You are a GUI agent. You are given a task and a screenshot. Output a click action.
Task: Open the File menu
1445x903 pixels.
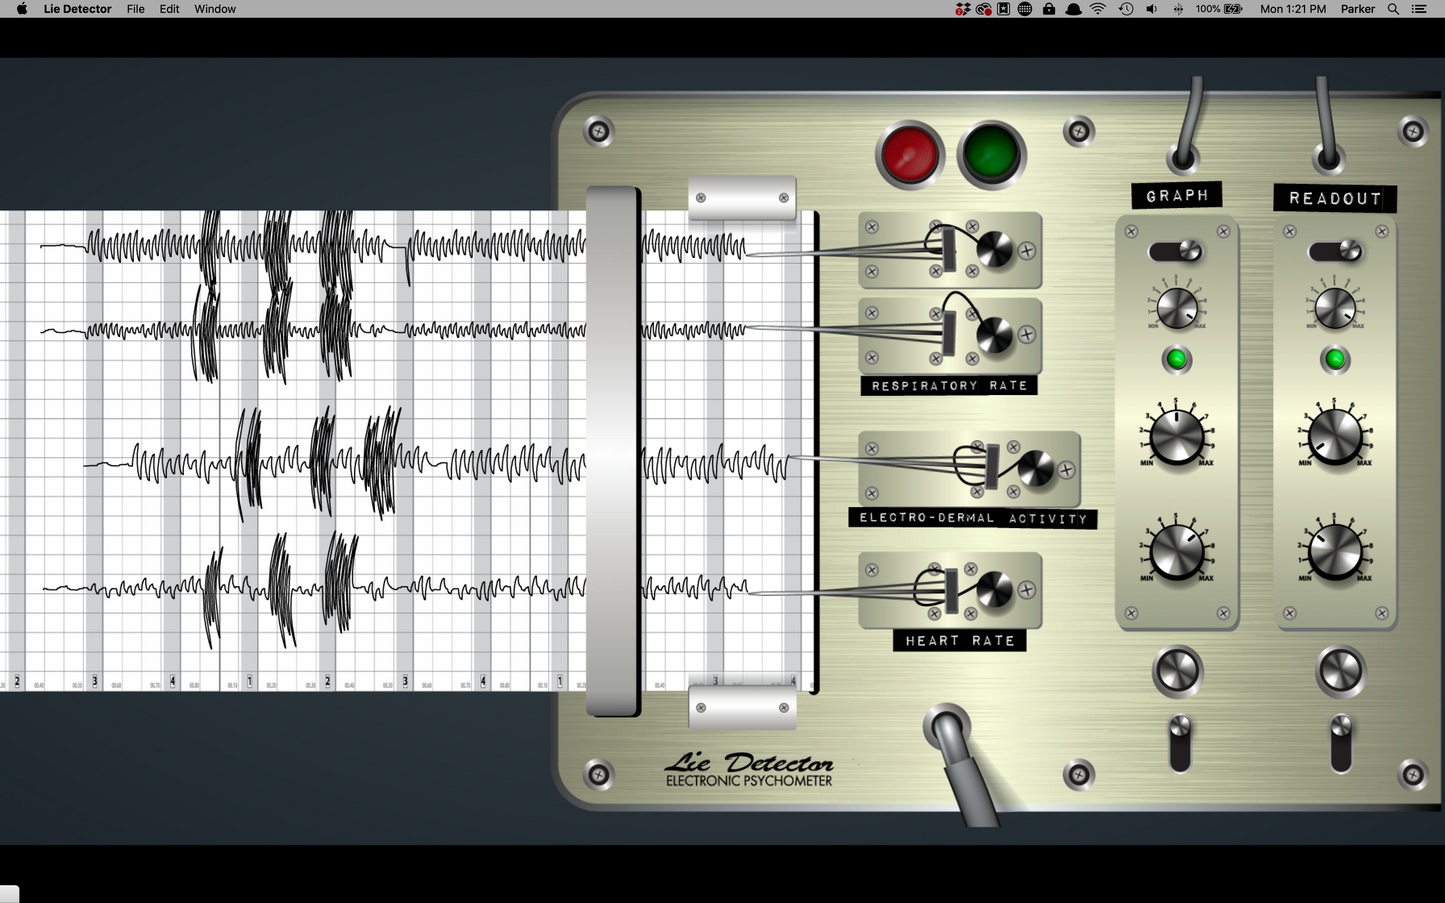tap(135, 9)
